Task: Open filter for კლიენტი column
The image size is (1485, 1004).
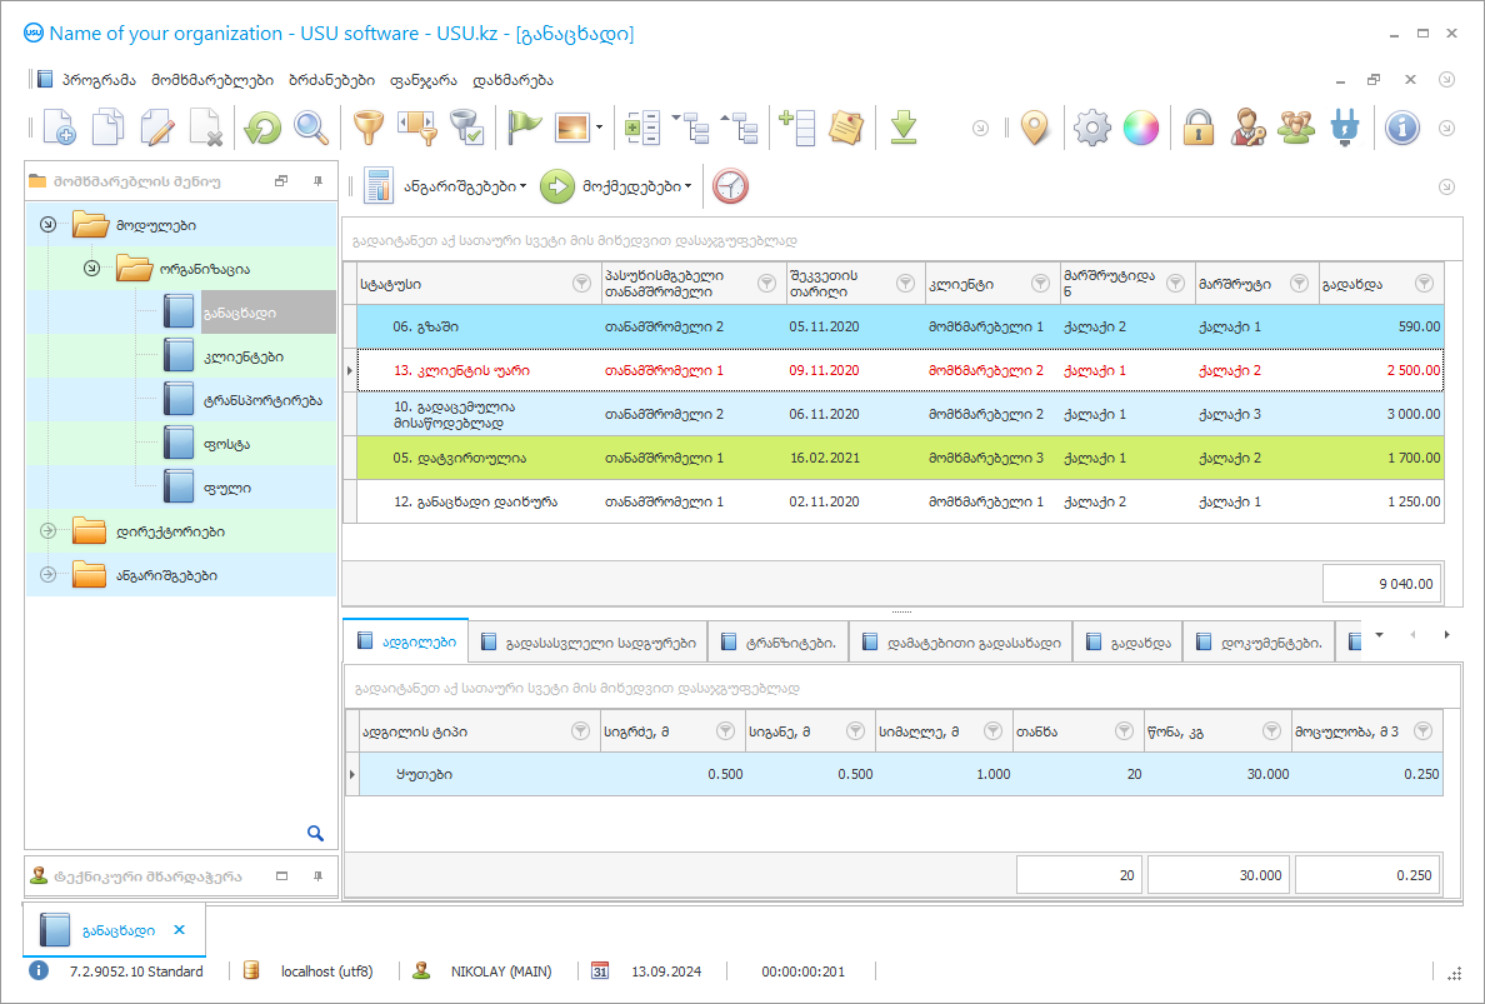Action: click(x=1040, y=283)
